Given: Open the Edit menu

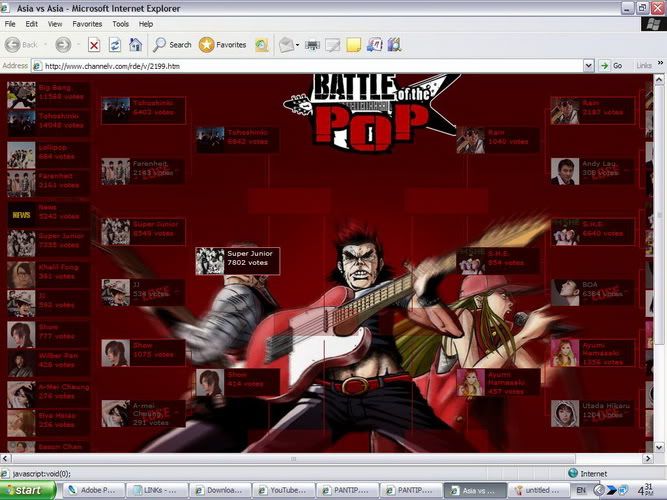Looking at the screenshot, I should tap(31, 24).
